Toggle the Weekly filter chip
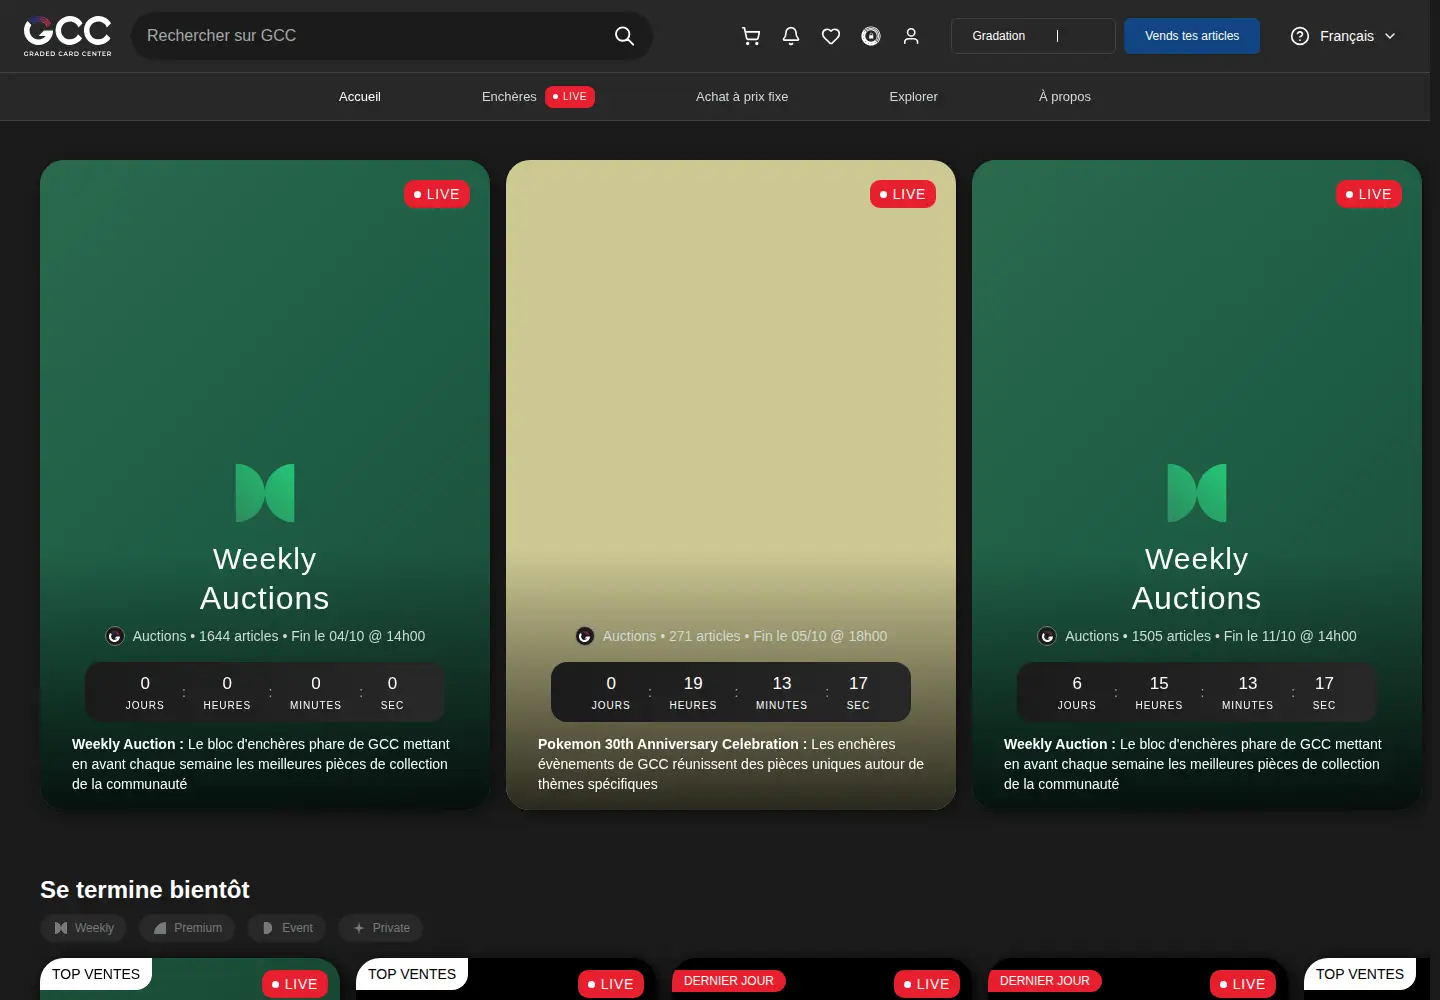Screen dimensions: 1440x1000 (x=84, y=928)
